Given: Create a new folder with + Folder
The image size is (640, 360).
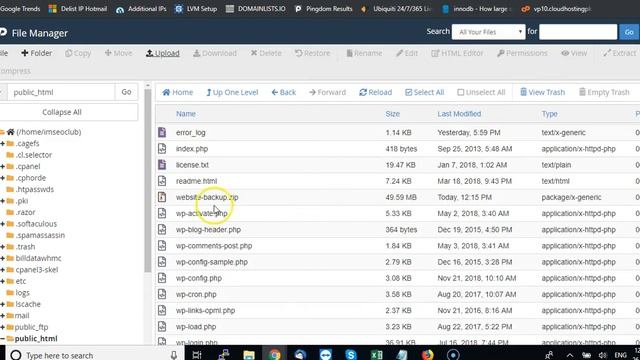Looking at the screenshot, I should click(x=37, y=53).
